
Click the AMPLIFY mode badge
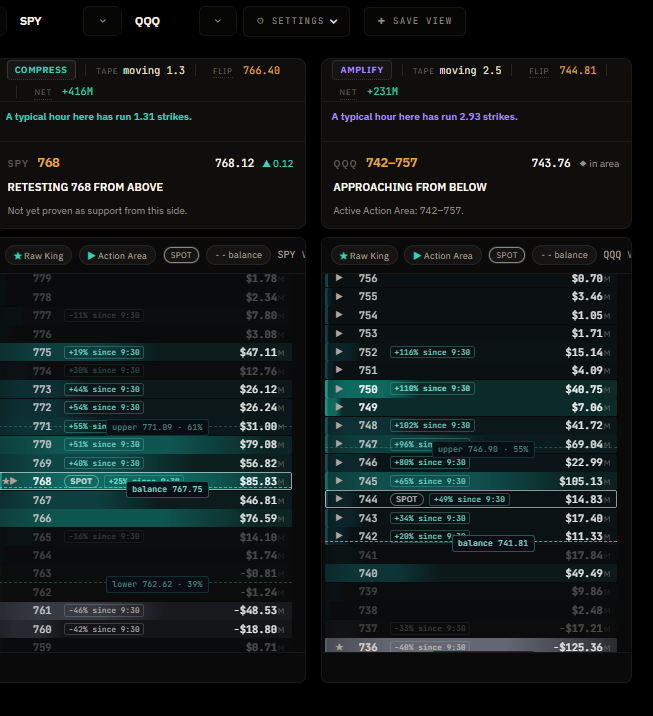(x=362, y=70)
